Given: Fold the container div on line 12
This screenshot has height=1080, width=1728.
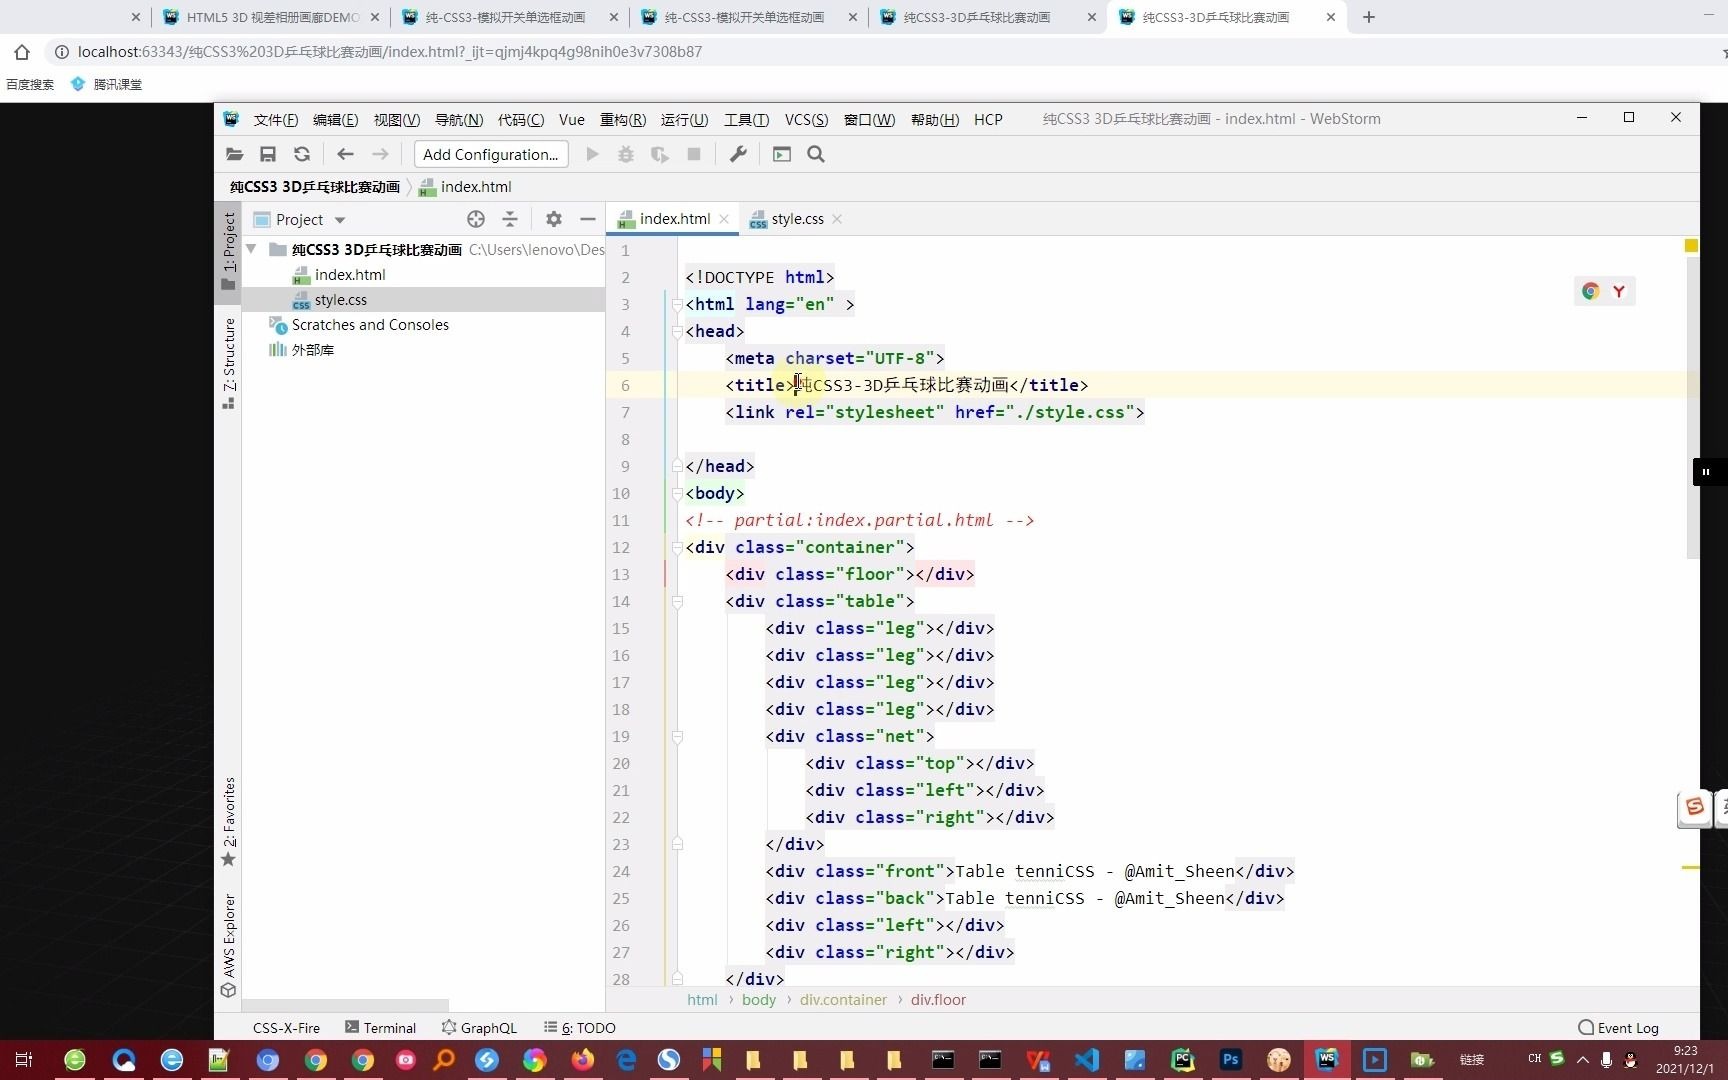Looking at the screenshot, I should 677,547.
